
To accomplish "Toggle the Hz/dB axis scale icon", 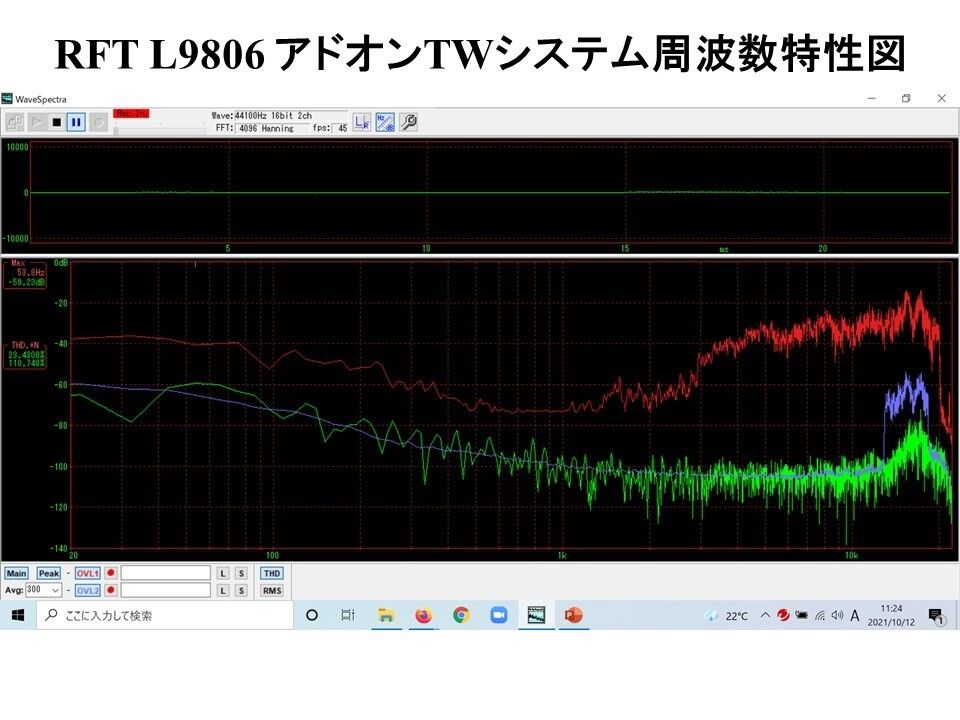I will pos(384,122).
